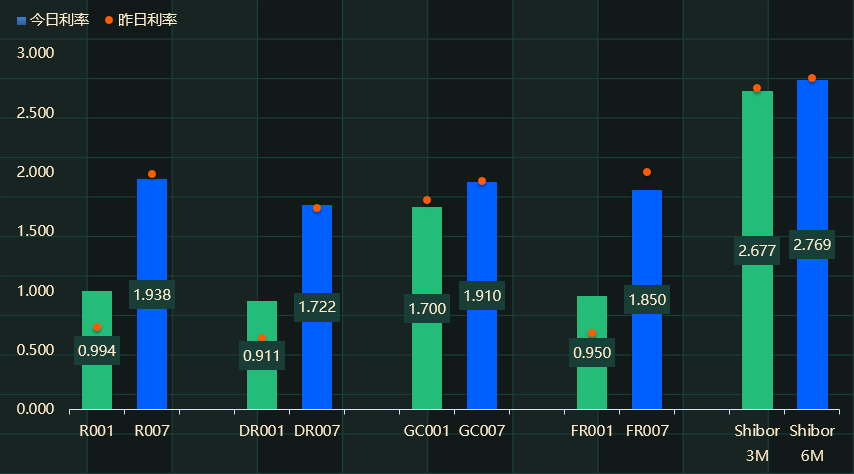Click the 0.911 value label

262,356
